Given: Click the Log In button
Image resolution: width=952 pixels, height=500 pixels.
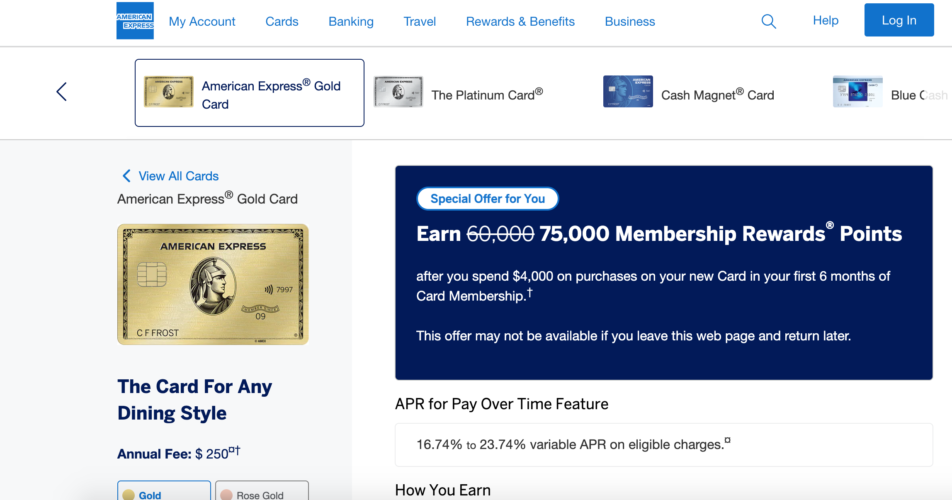Looking at the screenshot, I should point(898,20).
